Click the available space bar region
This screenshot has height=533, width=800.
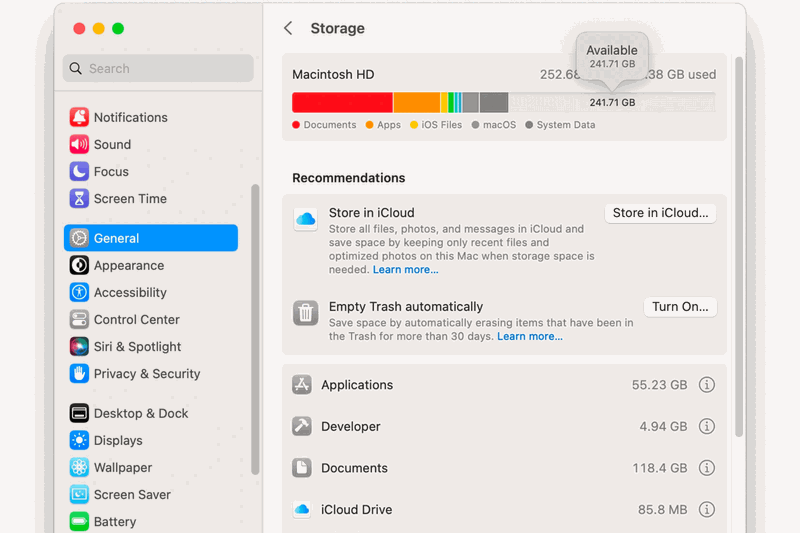[612, 103]
